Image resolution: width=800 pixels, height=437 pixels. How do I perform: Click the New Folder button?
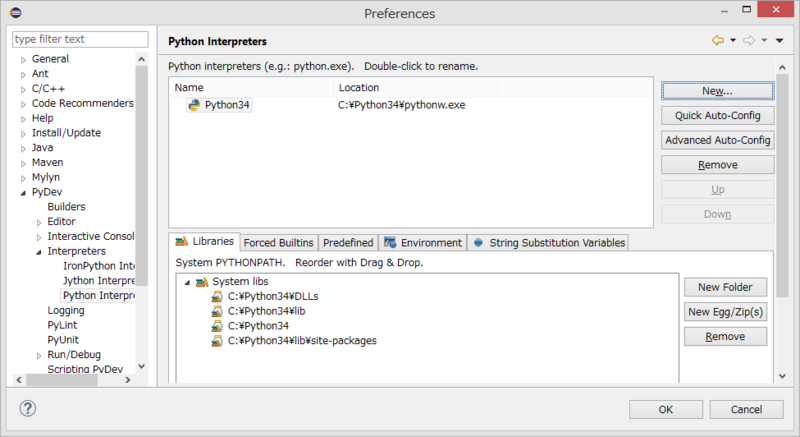(x=725, y=287)
